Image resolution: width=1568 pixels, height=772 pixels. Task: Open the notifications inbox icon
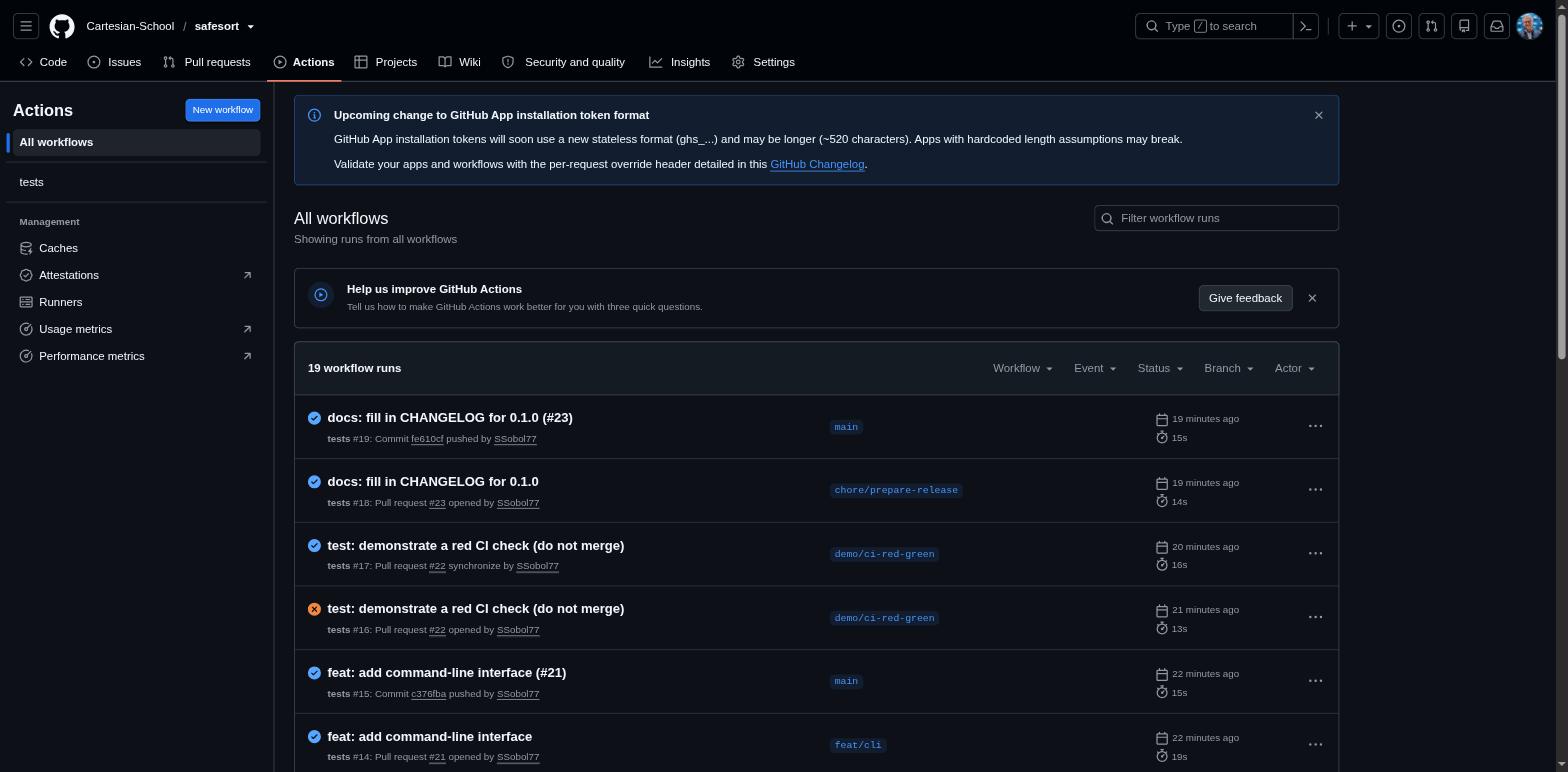point(1497,26)
